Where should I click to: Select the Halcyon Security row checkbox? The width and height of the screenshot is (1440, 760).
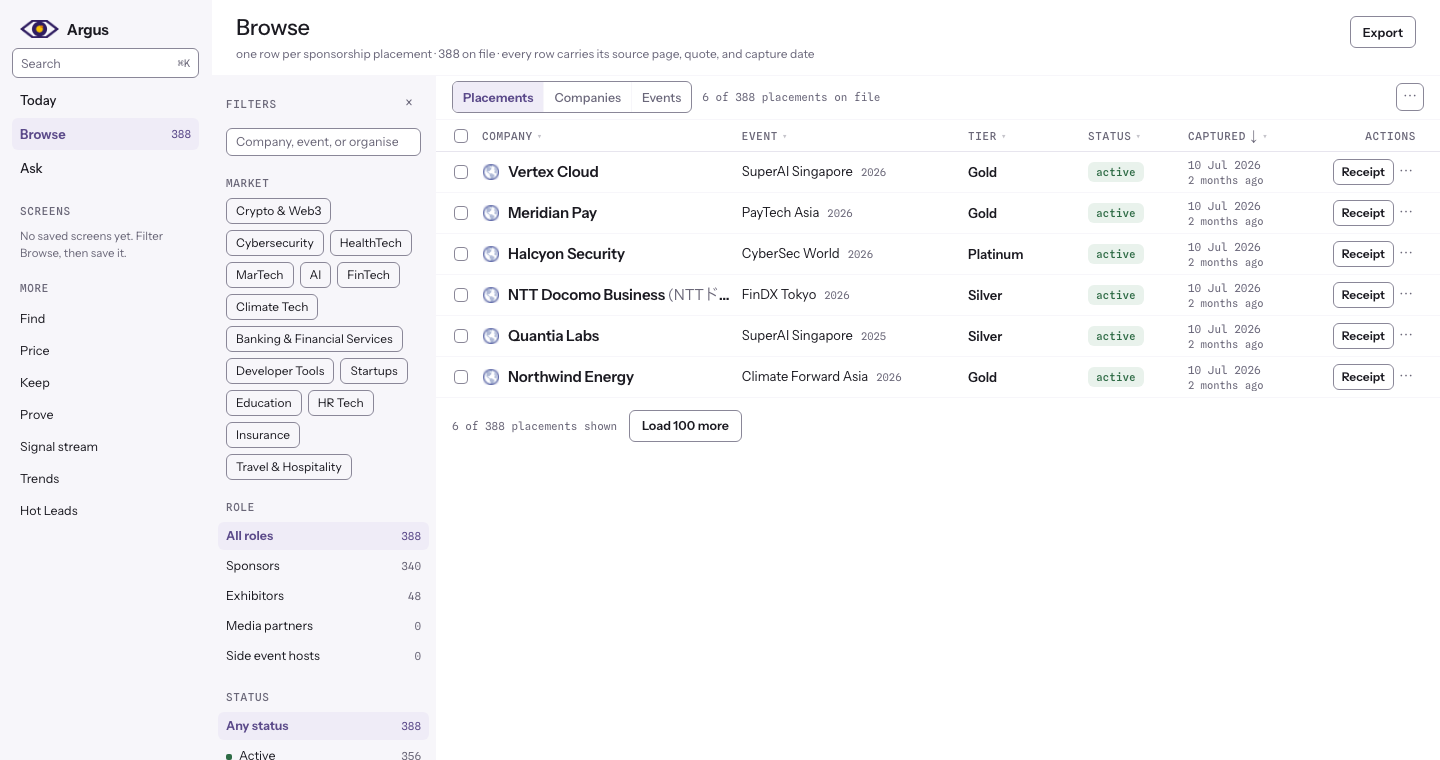click(461, 254)
